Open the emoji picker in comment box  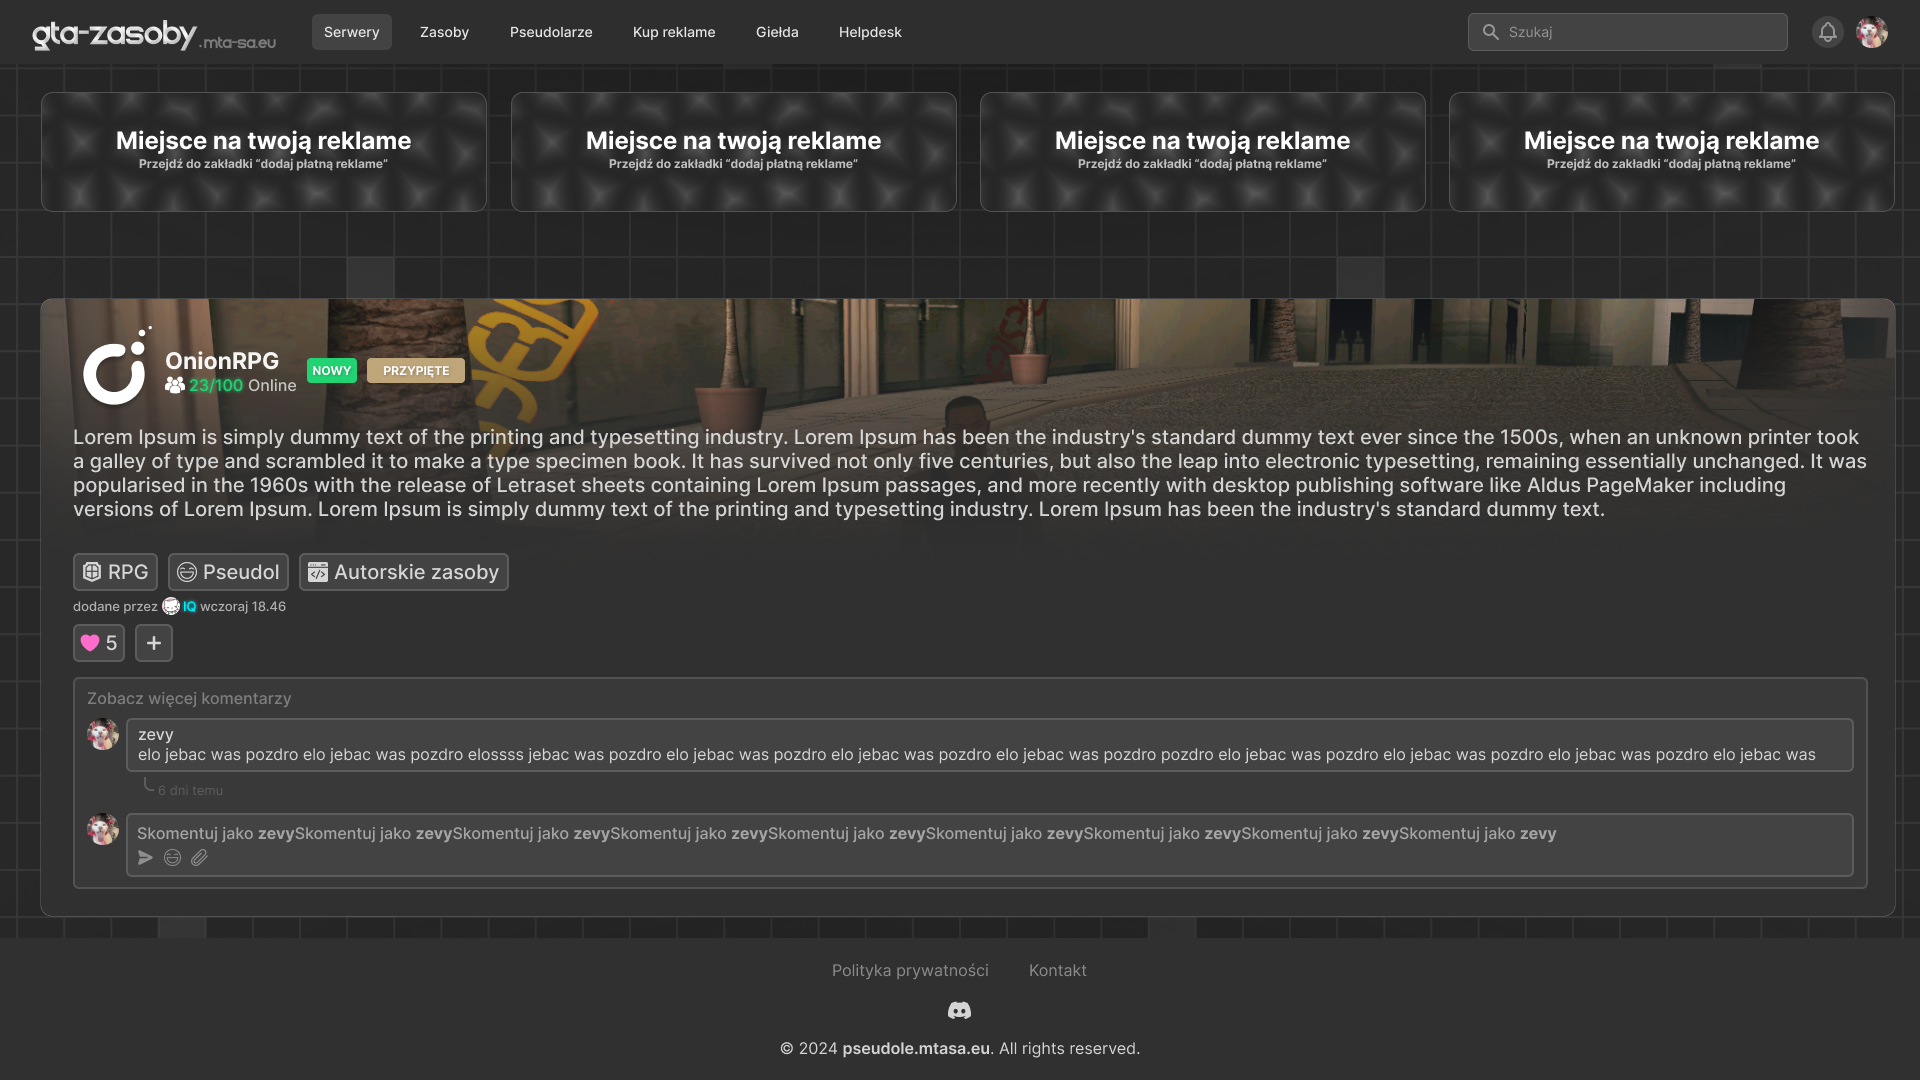(172, 858)
